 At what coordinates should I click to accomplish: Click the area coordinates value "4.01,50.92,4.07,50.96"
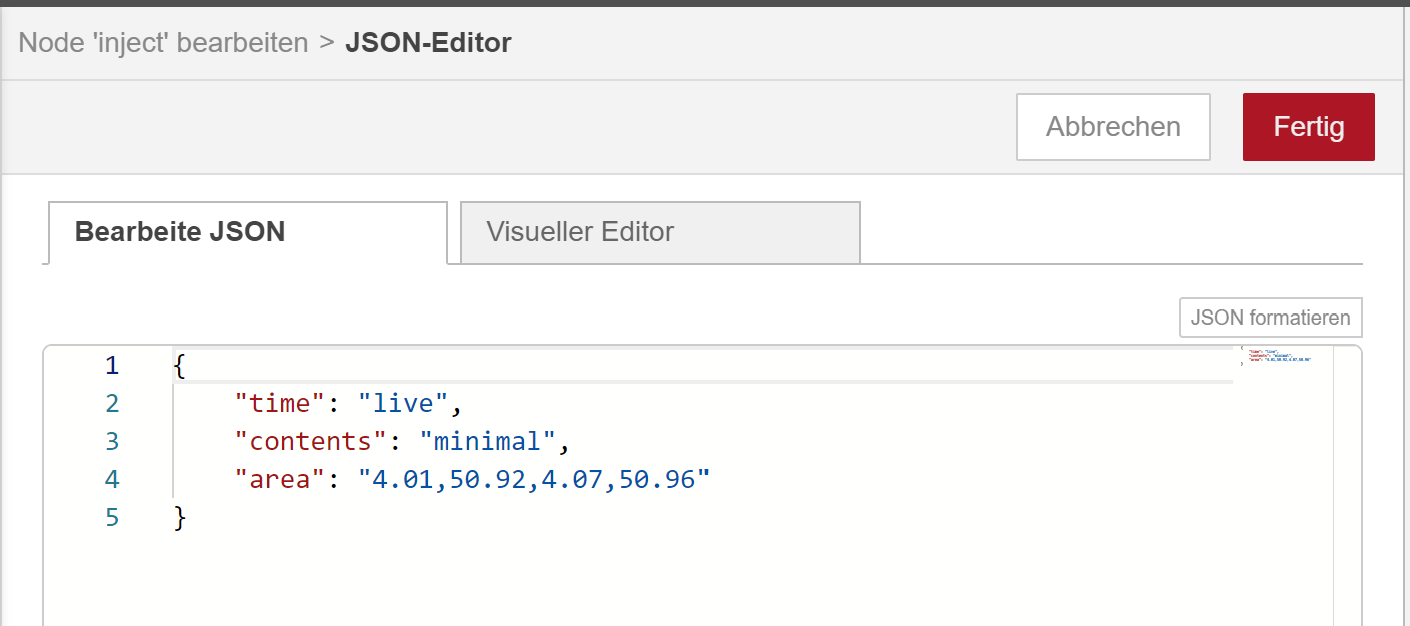tap(534, 480)
